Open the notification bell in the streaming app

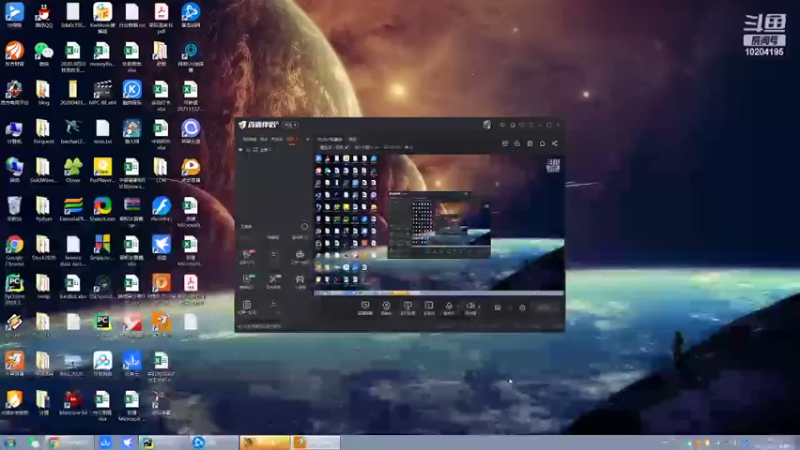coord(542,144)
